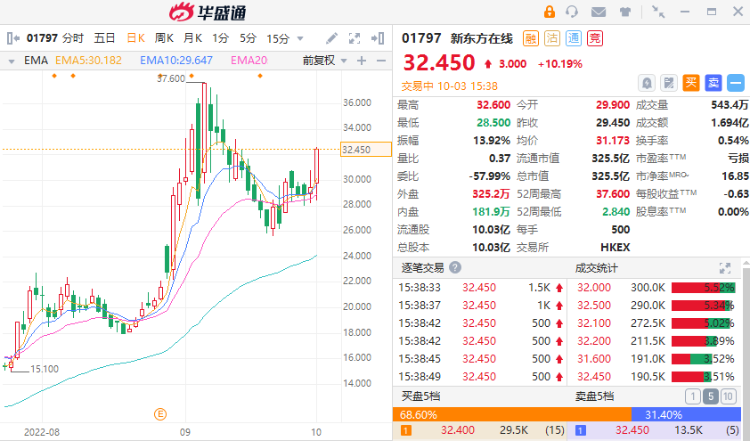The image size is (750, 441).
Task: Expand the trade statistics panel icon
Action: click(x=725, y=268)
